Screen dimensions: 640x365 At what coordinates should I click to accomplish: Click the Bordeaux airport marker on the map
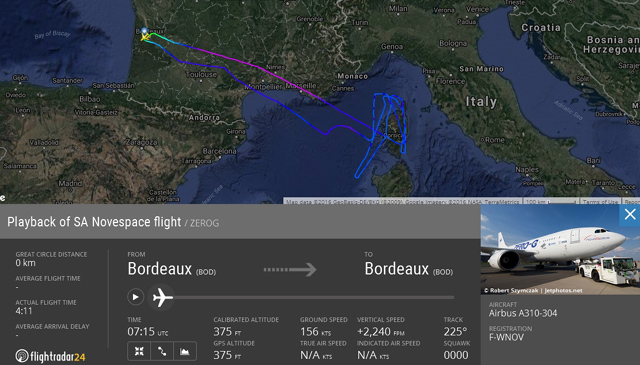coord(144,31)
